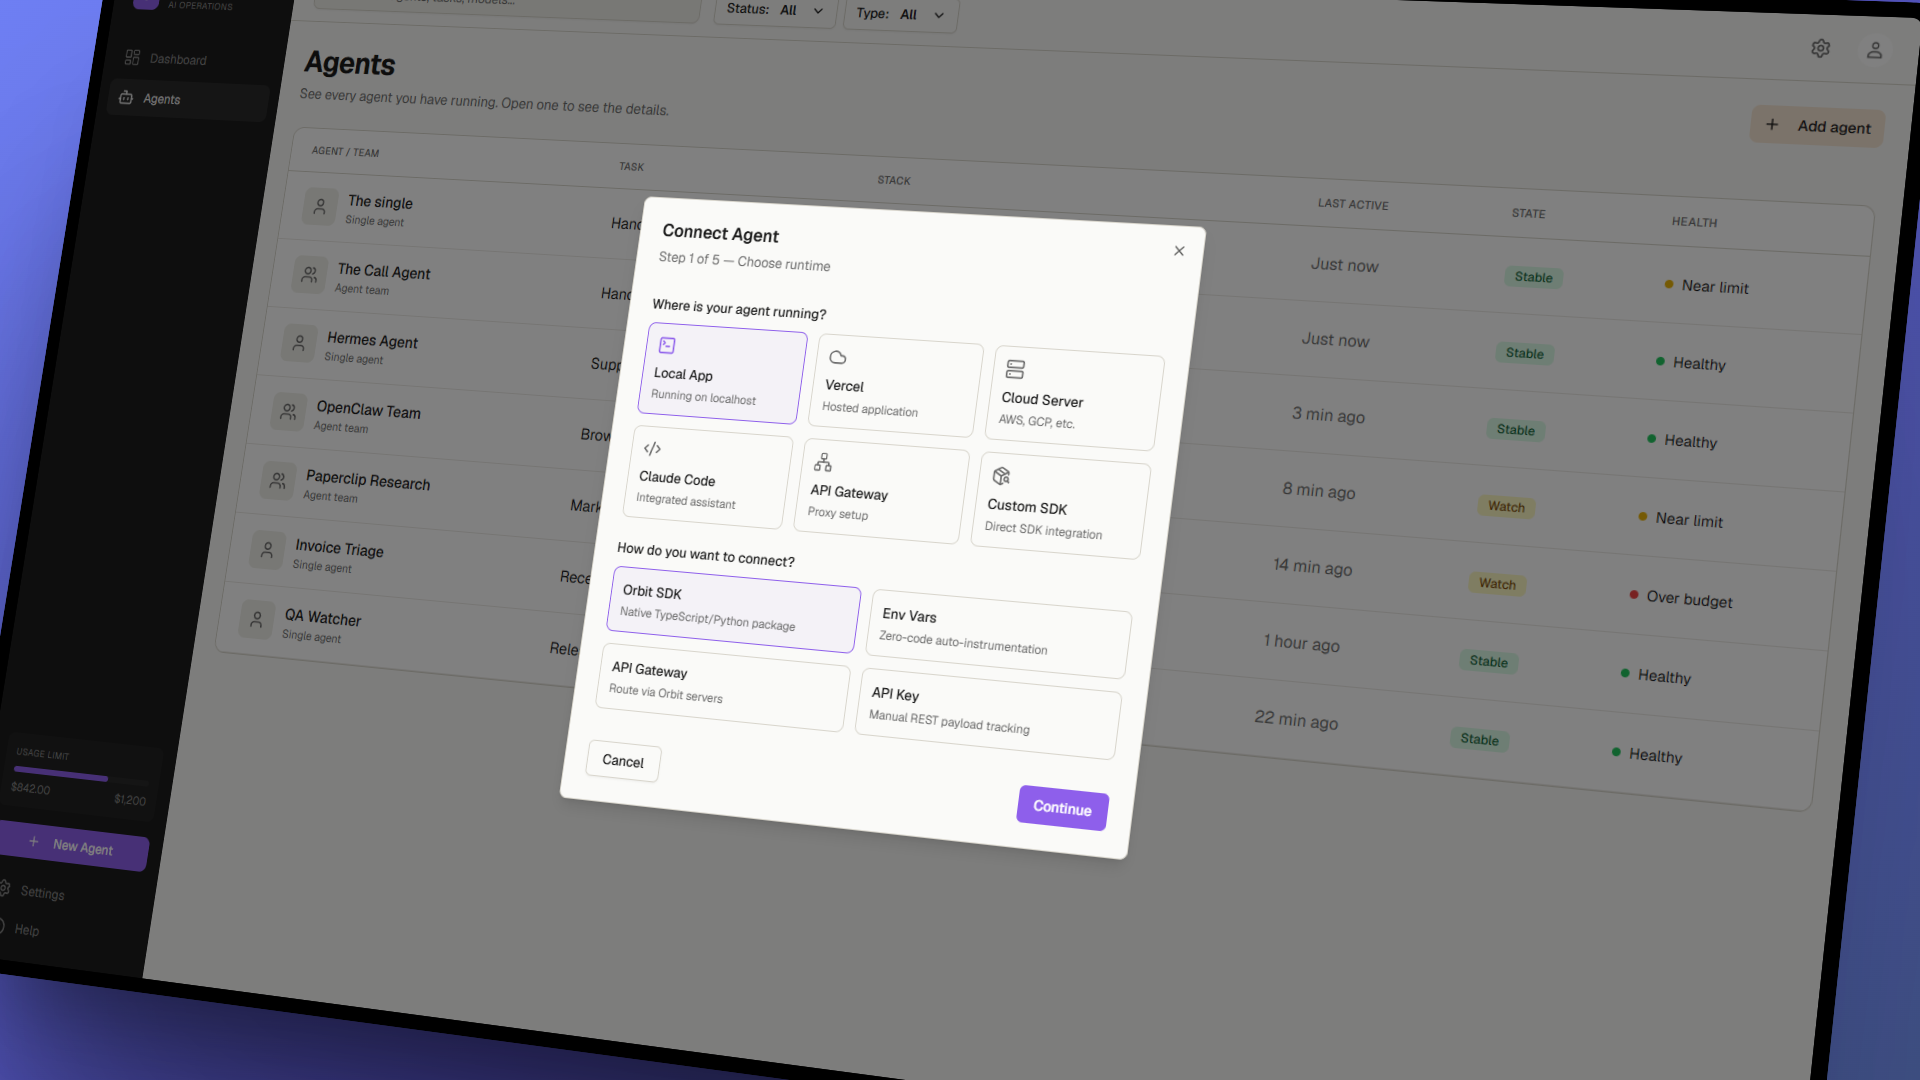Open Help in the sidebar

click(27, 930)
